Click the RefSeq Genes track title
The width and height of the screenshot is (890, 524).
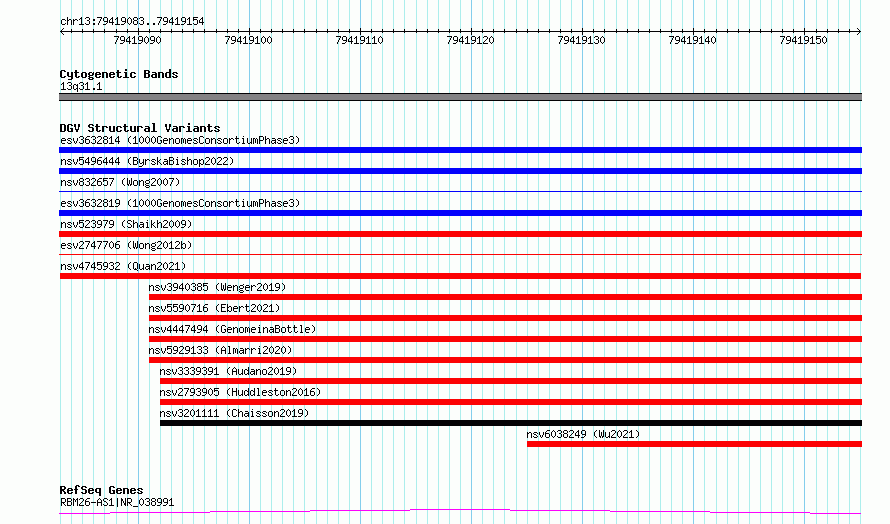pyautogui.click(x=101, y=490)
